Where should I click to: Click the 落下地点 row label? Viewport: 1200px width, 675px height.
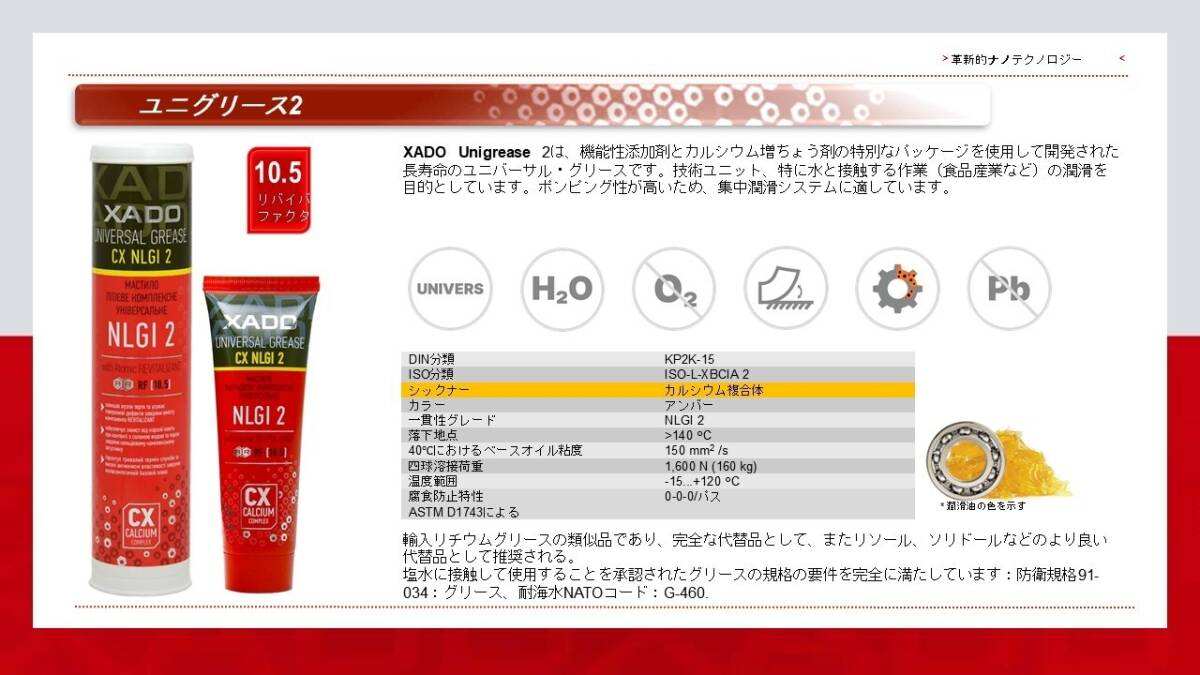(x=432, y=435)
